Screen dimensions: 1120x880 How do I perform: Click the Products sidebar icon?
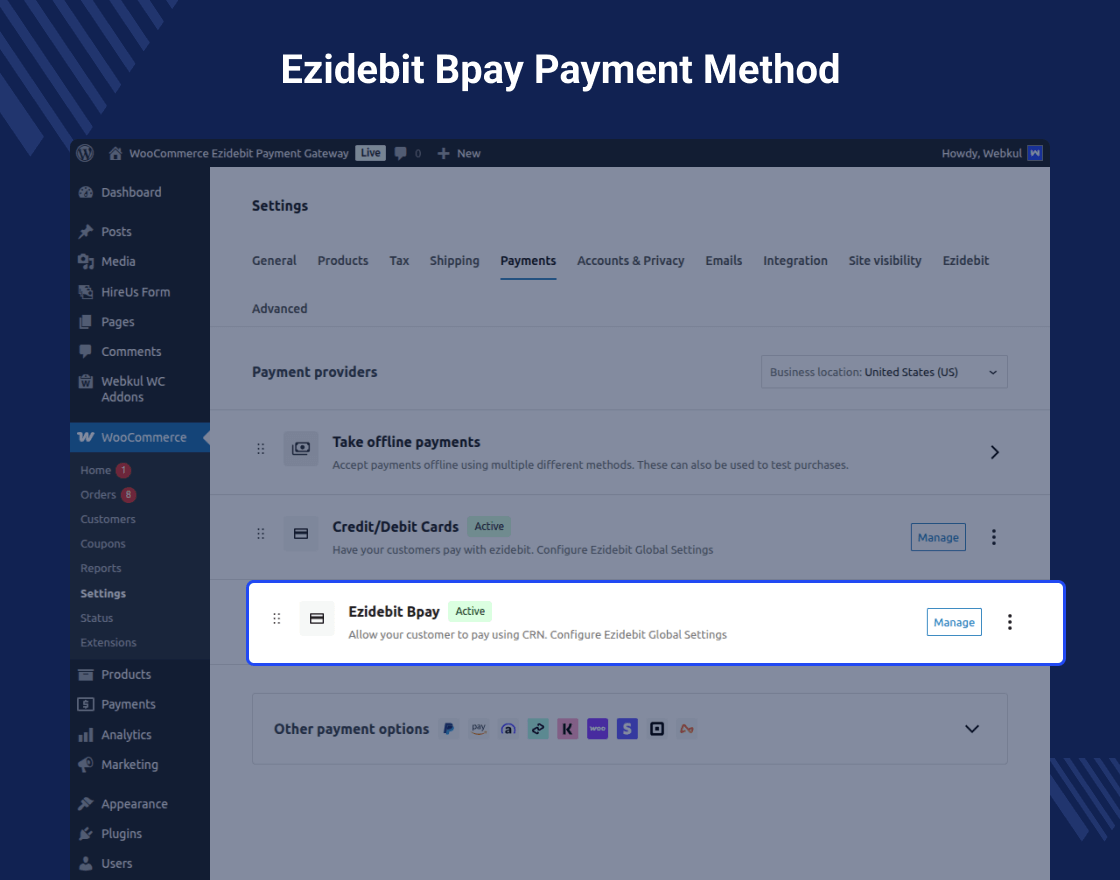coord(86,674)
